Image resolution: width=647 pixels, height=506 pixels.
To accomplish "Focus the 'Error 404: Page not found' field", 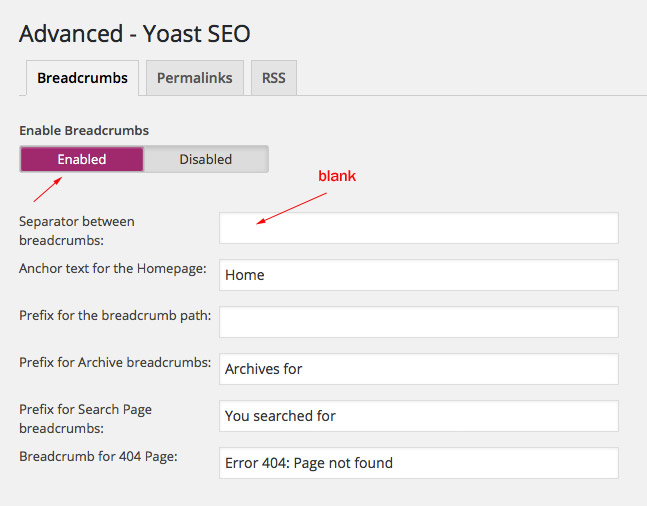I will [418, 463].
